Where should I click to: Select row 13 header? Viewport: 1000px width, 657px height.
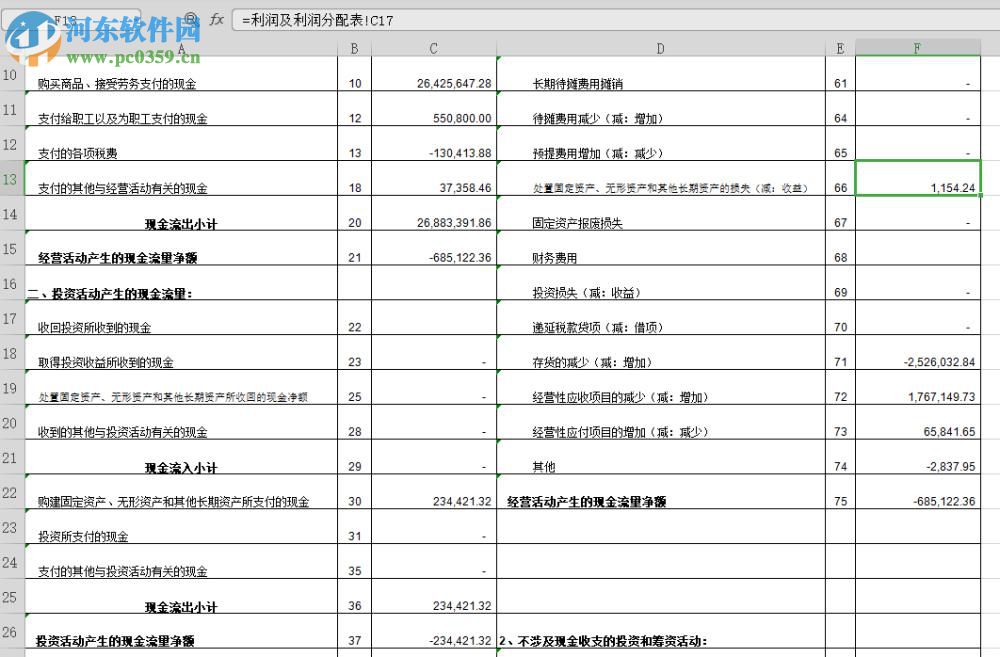tap(10, 180)
